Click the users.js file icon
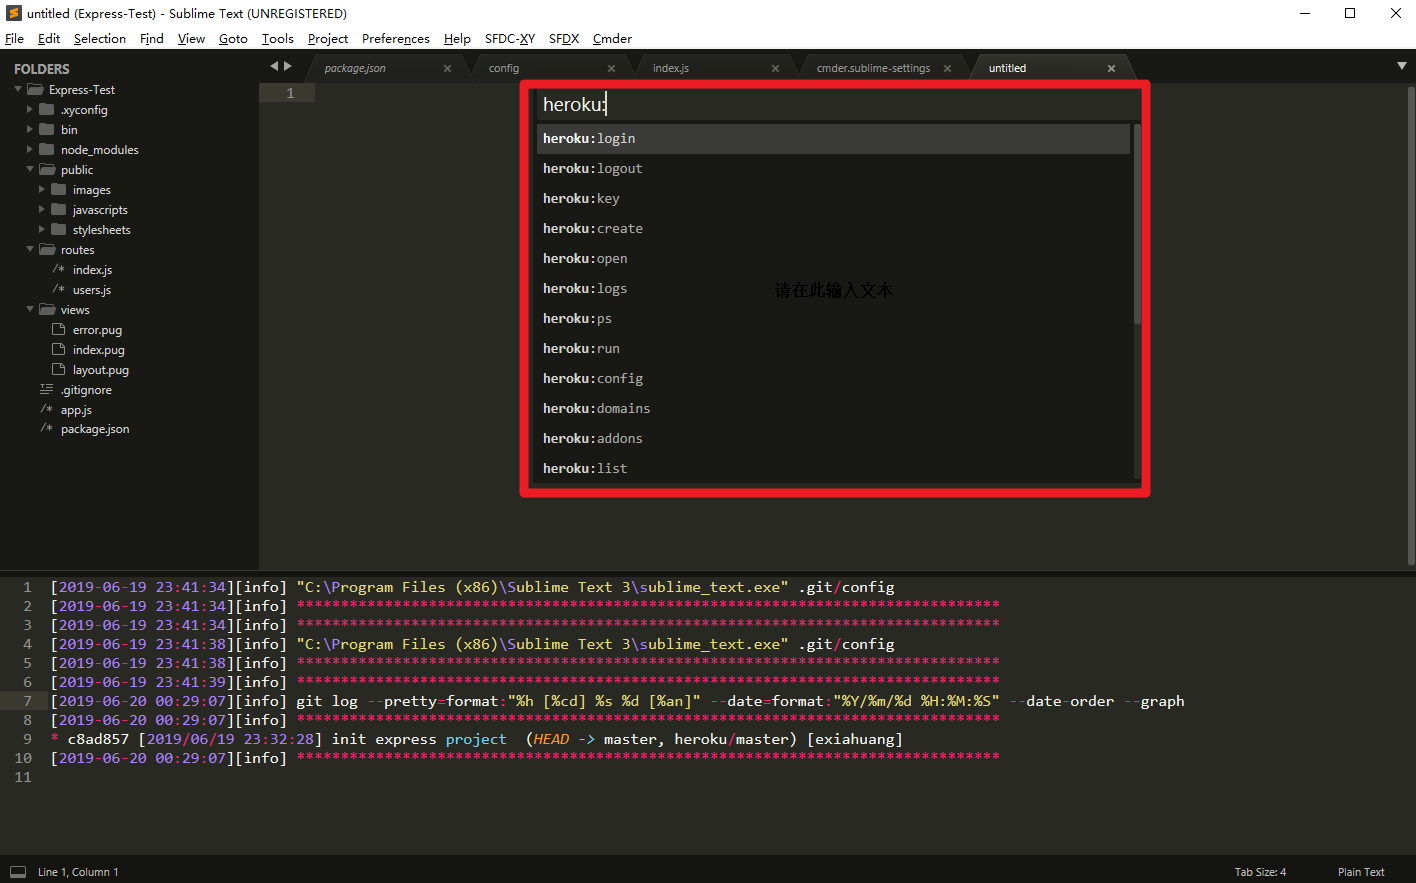The height and width of the screenshot is (883, 1416). [58, 289]
